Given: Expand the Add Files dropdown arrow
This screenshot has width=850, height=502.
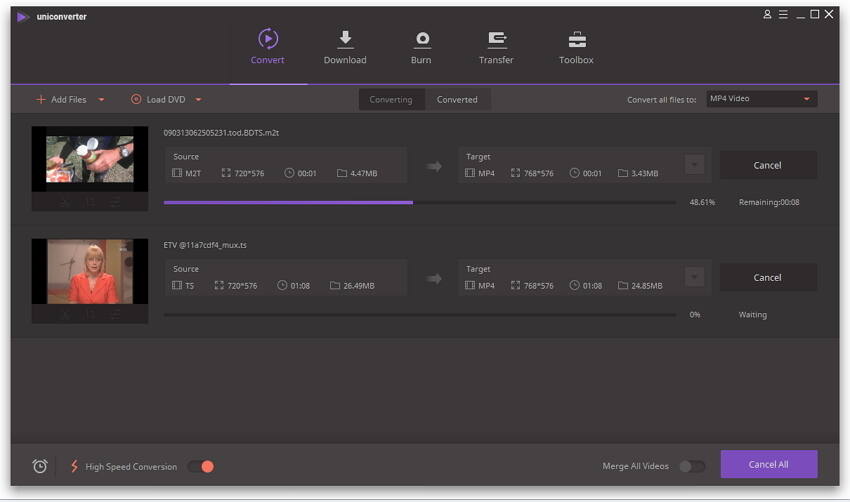Looking at the screenshot, I should point(101,100).
